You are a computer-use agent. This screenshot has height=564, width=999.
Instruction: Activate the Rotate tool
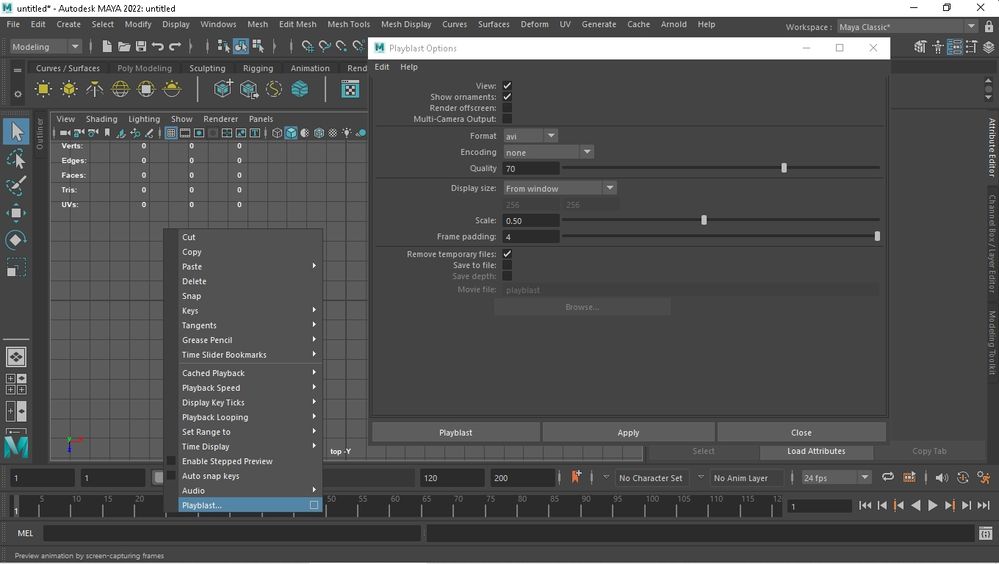[17, 240]
